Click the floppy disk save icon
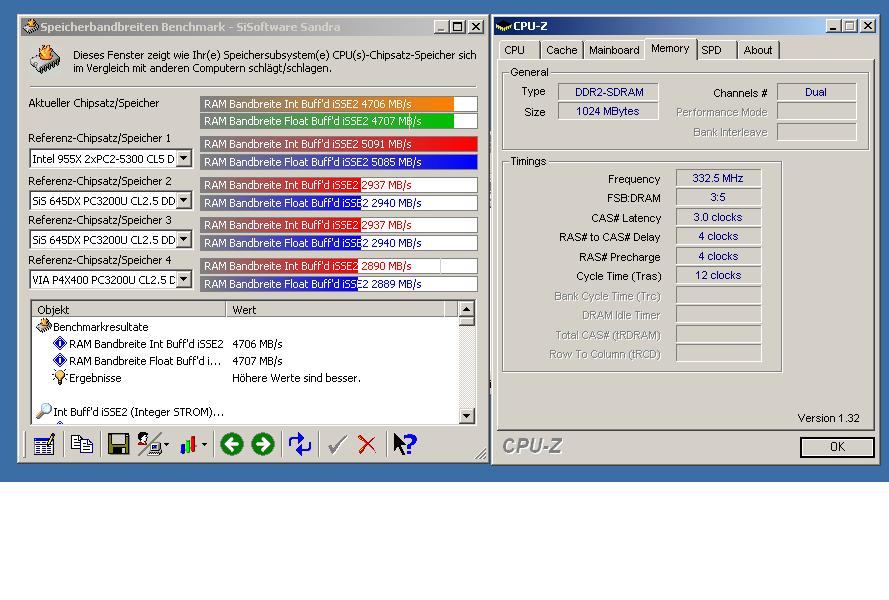The image size is (889, 600). point(118,444)
